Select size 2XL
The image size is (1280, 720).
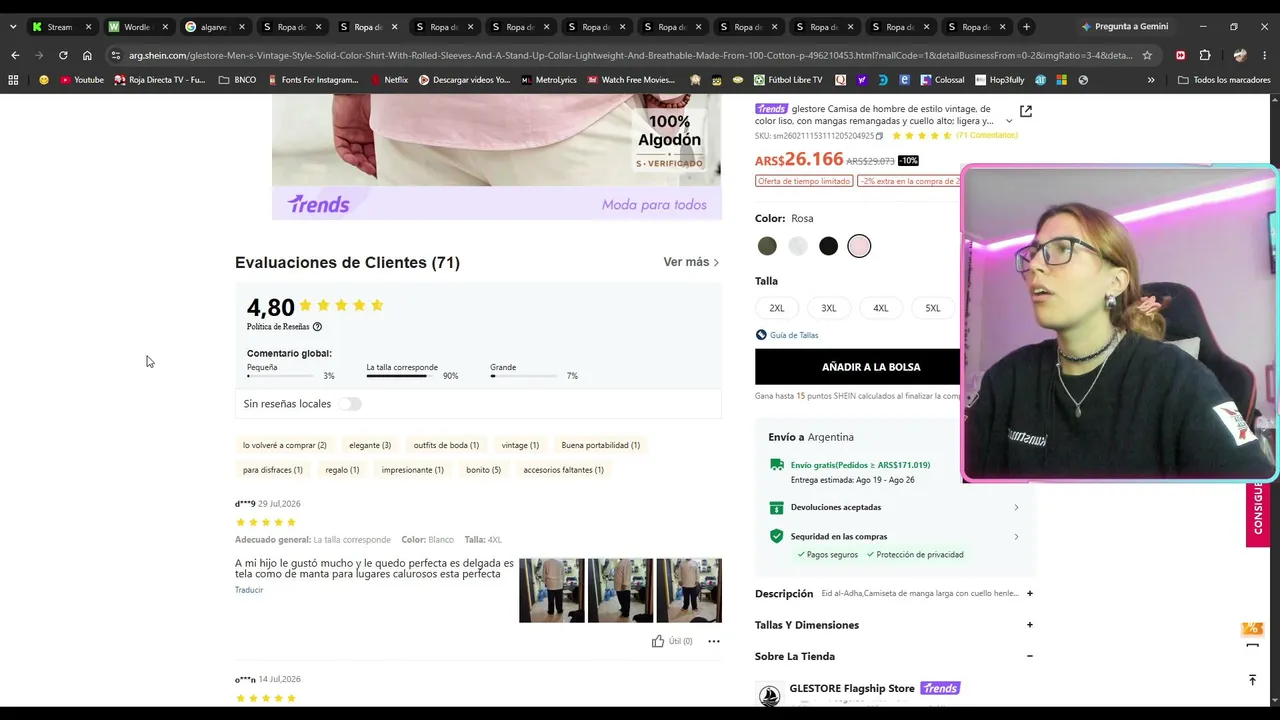(x=777, y=308)
